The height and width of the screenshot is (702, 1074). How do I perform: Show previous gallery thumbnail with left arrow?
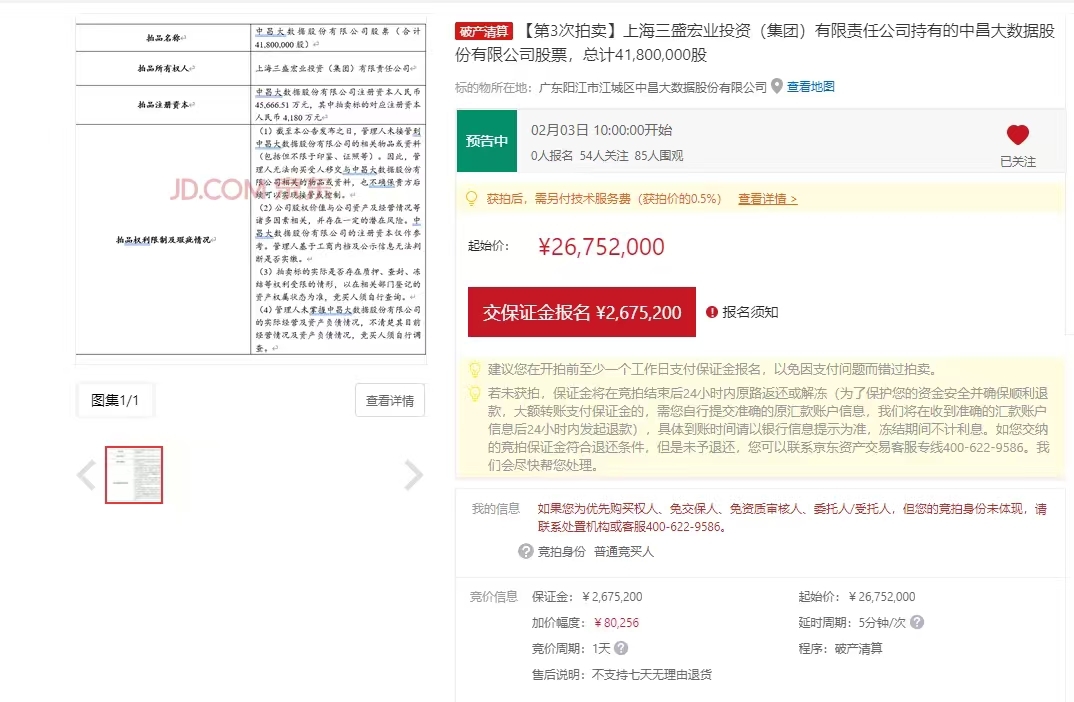click(x=86, y=475)
